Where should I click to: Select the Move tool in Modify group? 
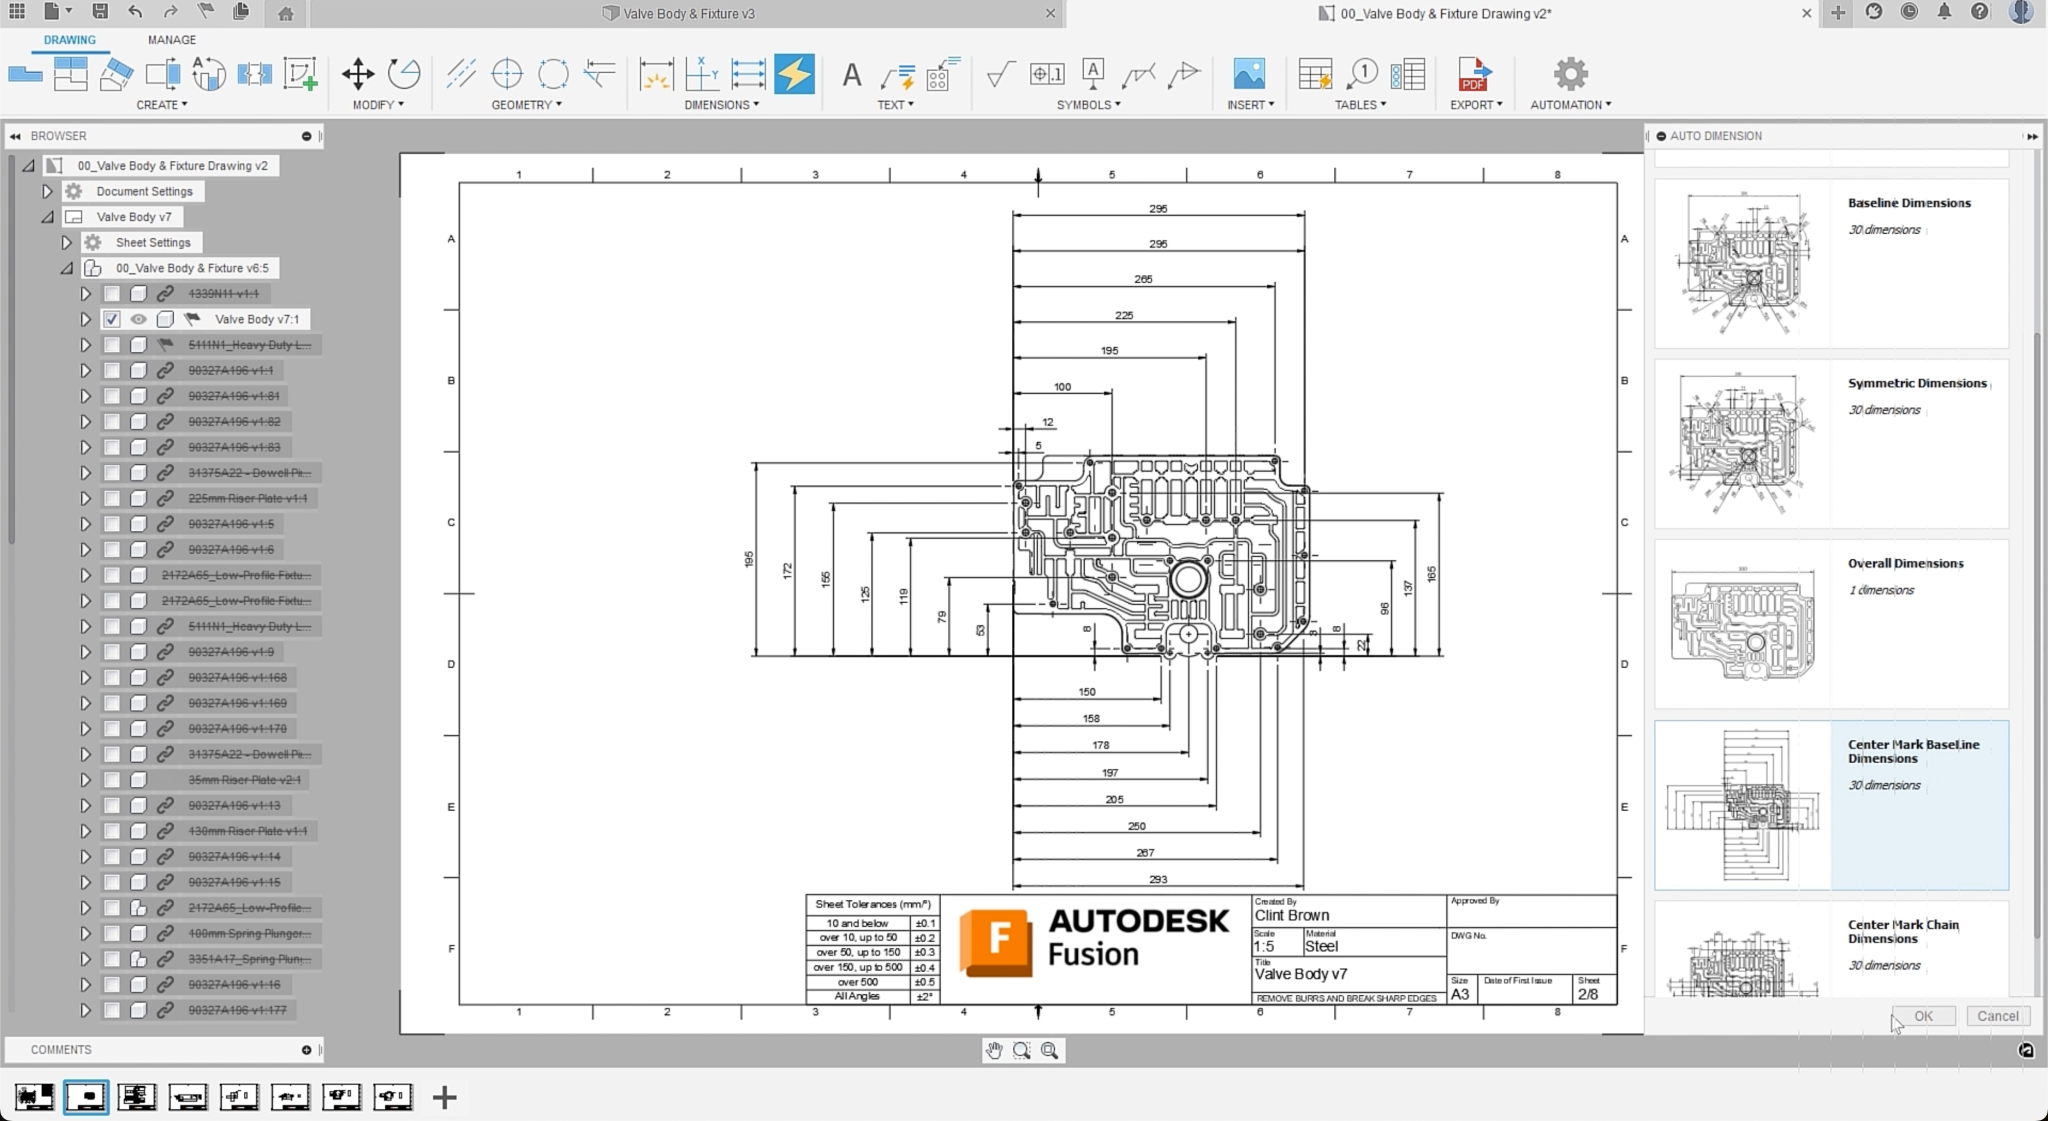click(357, 74)
